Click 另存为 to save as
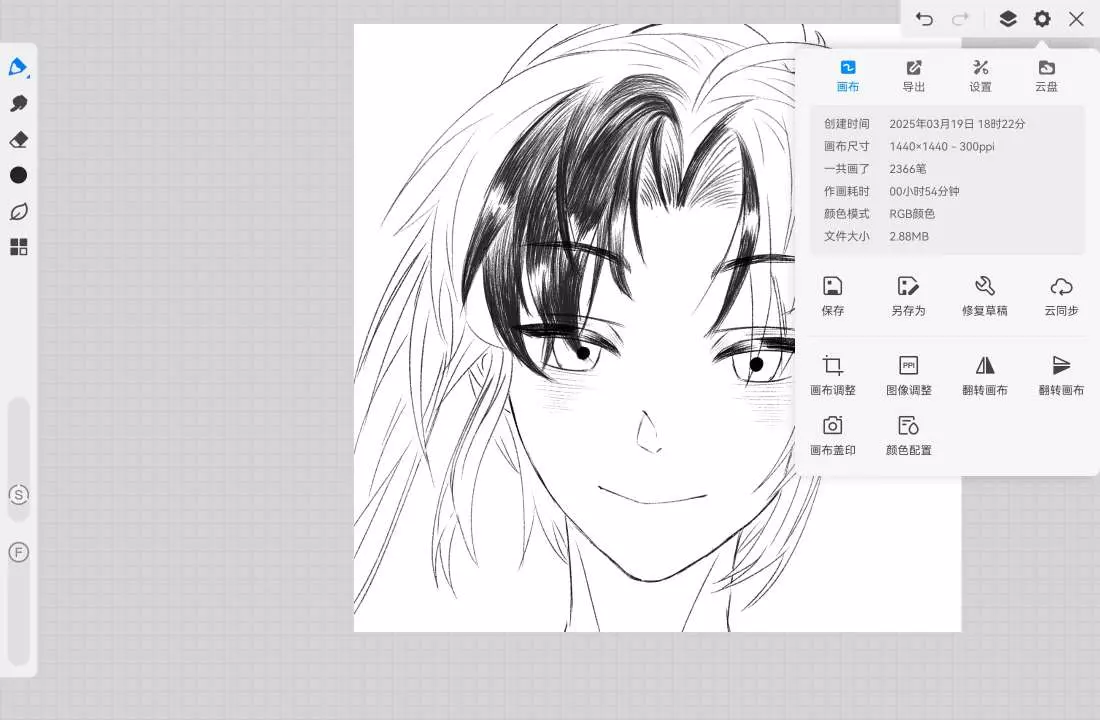 [x=908, y=296]
